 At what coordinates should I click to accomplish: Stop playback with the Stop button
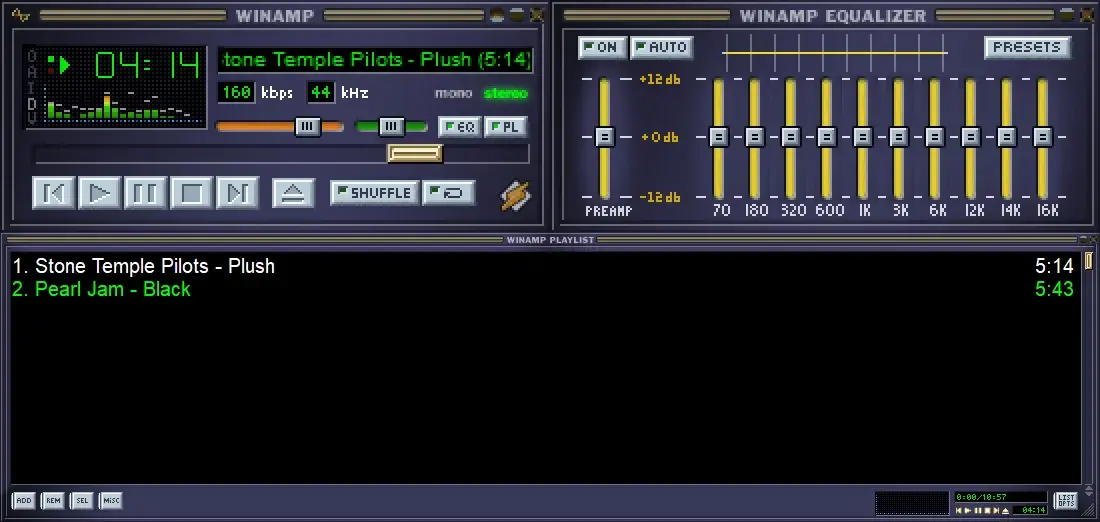[191, 192]
